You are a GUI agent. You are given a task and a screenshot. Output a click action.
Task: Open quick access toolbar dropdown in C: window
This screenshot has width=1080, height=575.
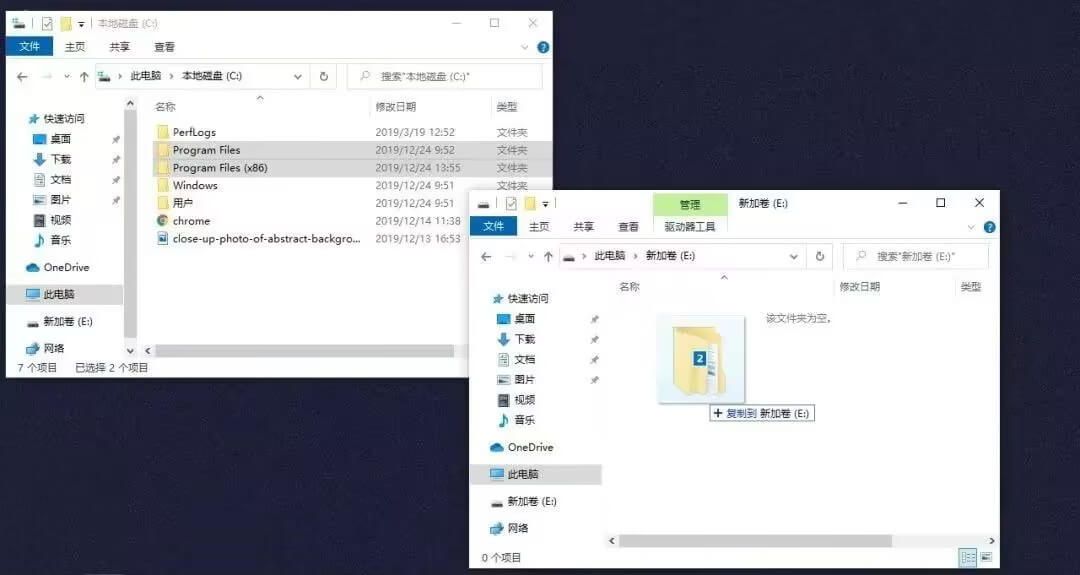tap(82, 23)
